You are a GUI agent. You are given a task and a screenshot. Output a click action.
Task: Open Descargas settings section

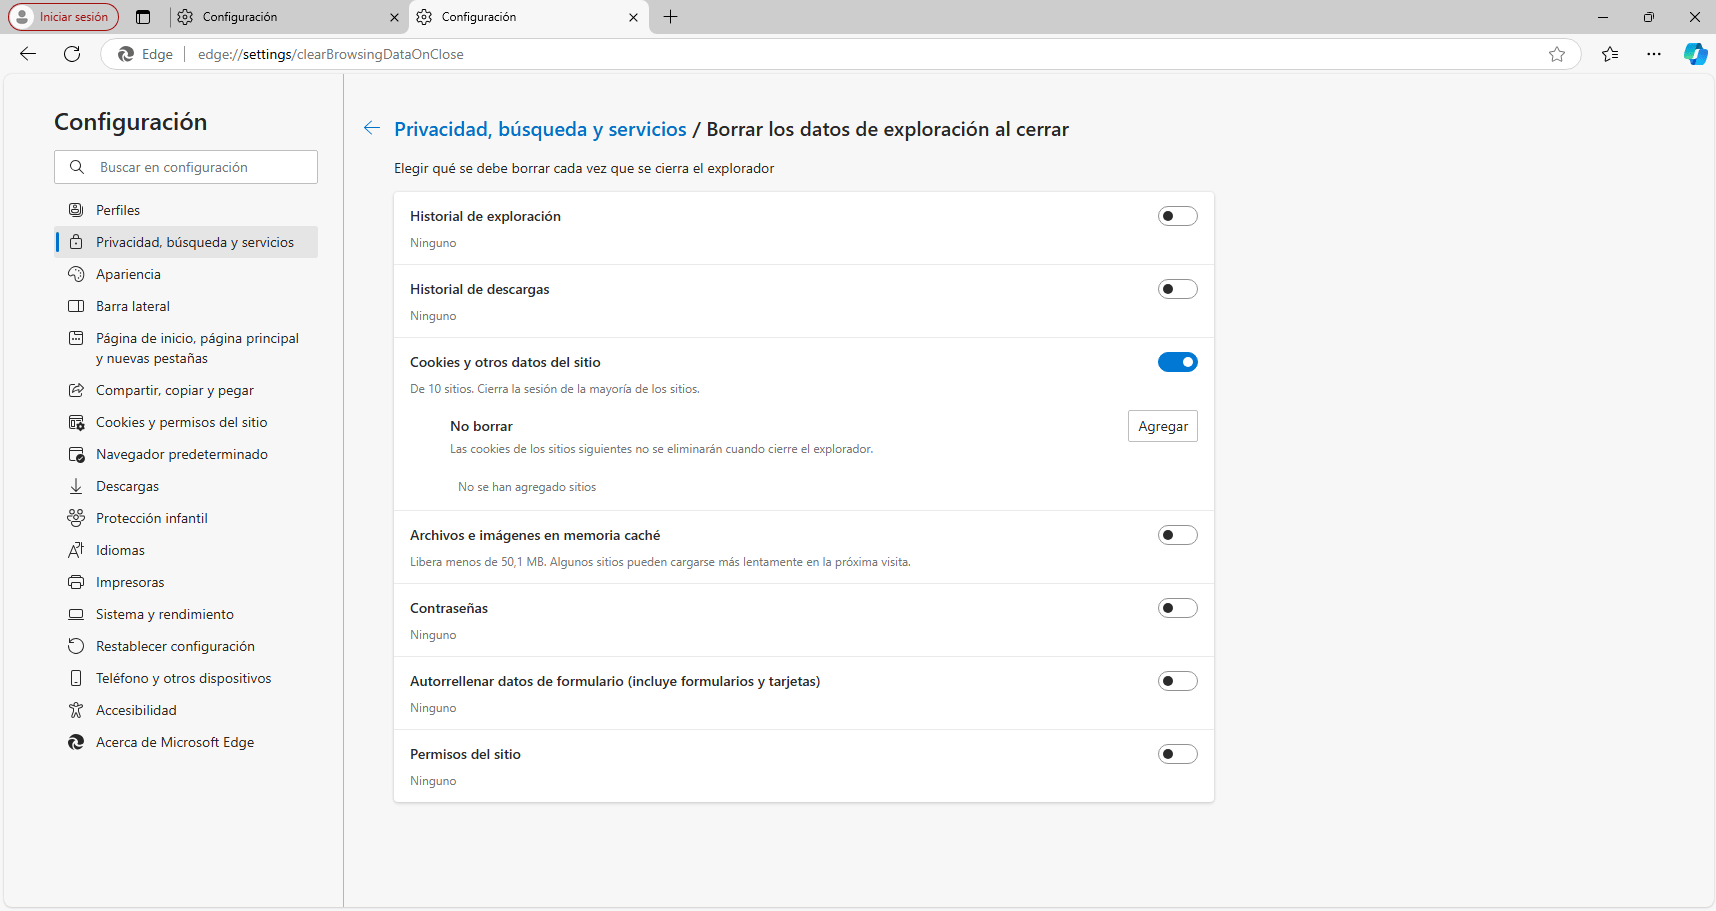tap(186, 486)
